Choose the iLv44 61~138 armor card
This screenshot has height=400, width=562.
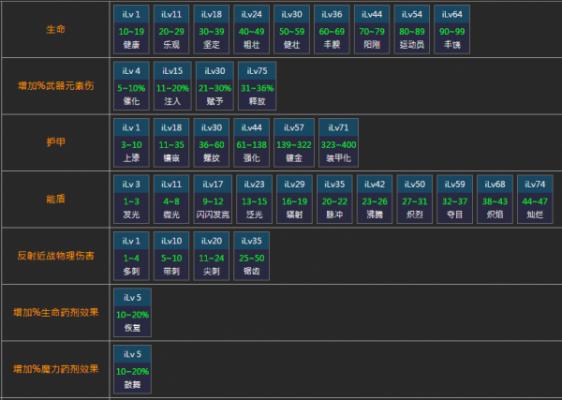pyautogui.click(x=252, y=143)
